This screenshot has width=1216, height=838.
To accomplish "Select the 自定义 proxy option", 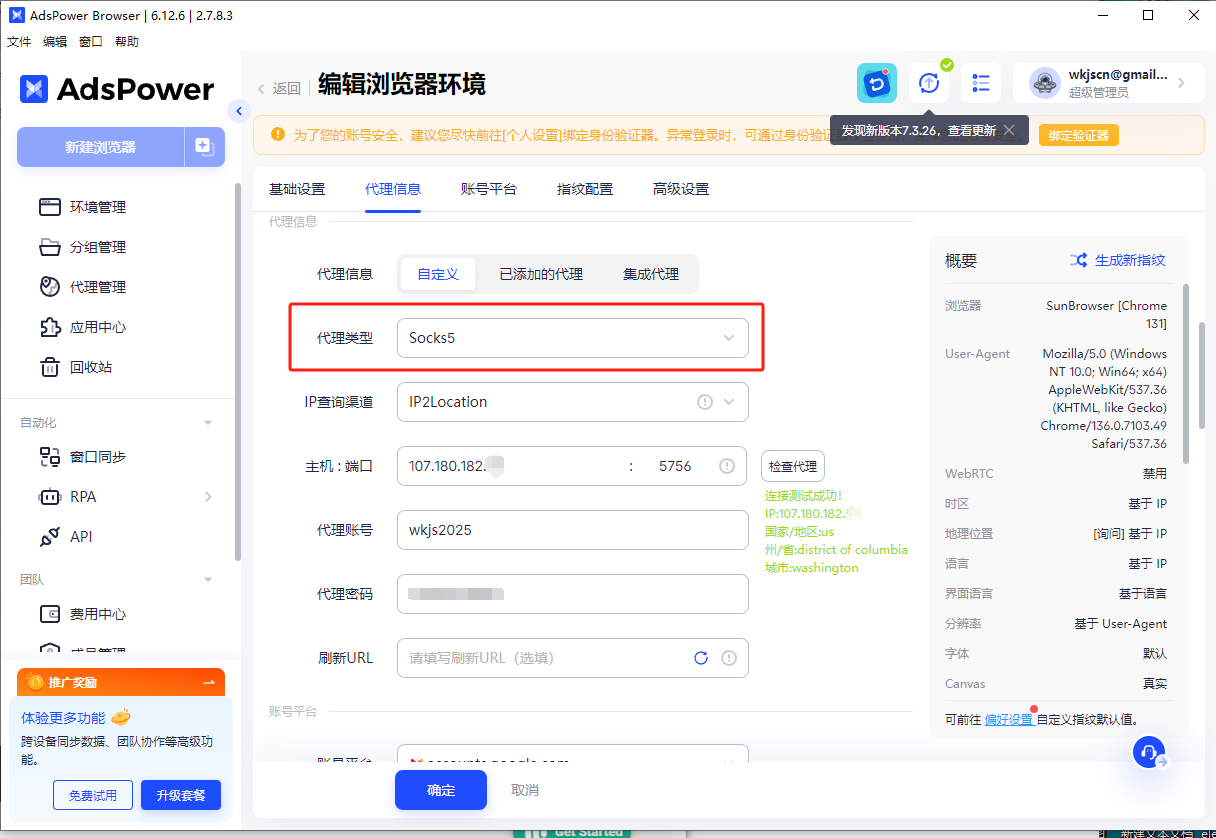I will click(438, 274).
